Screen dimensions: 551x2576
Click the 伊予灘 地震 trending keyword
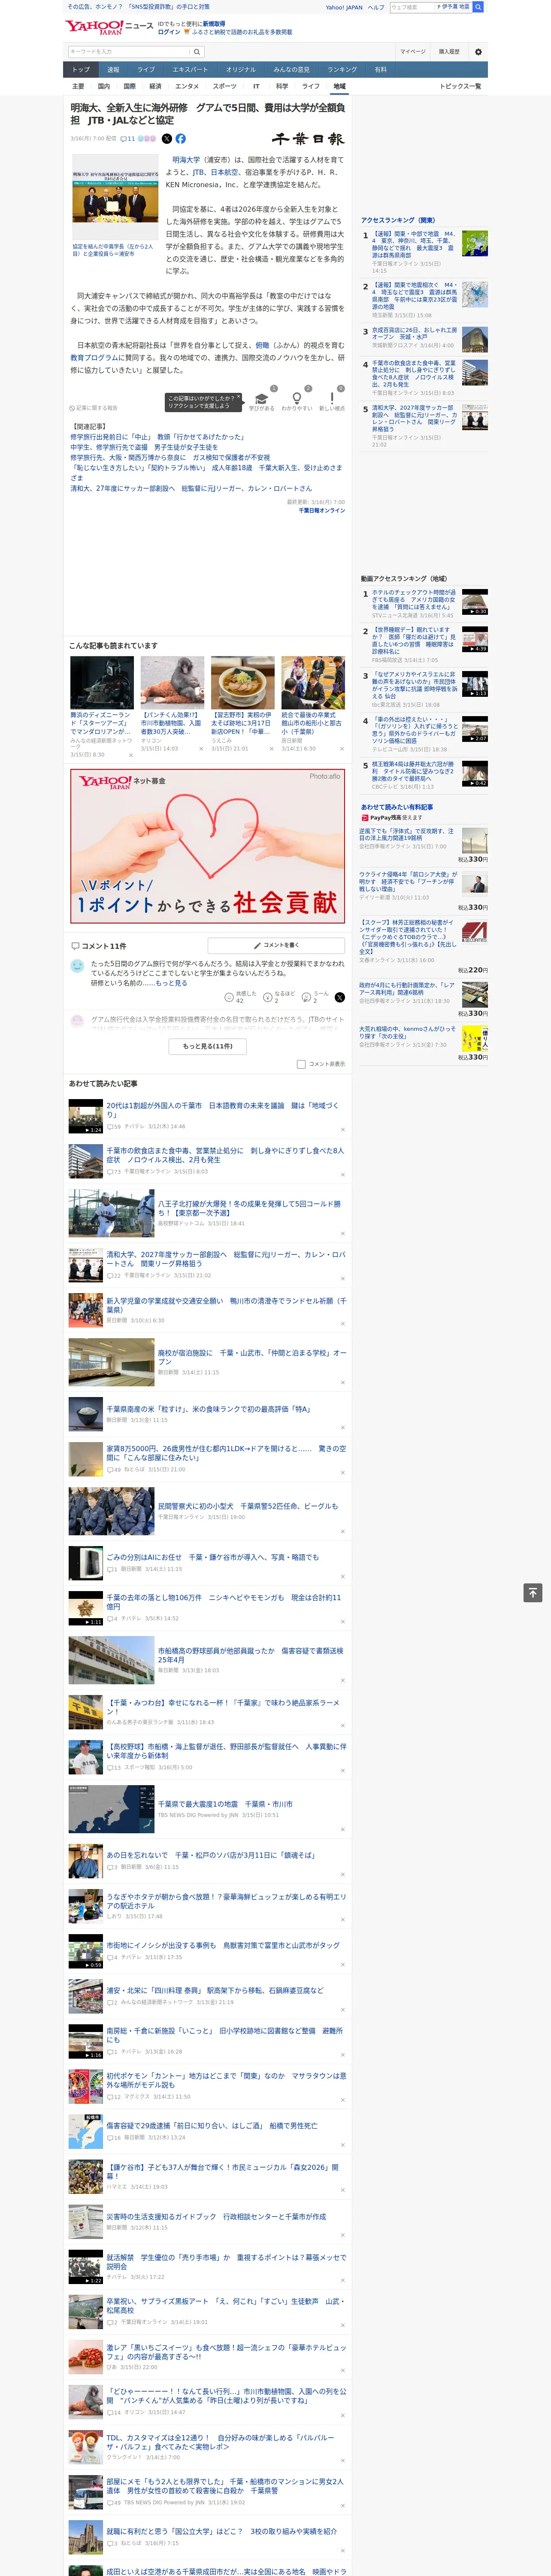coord(453,7)
